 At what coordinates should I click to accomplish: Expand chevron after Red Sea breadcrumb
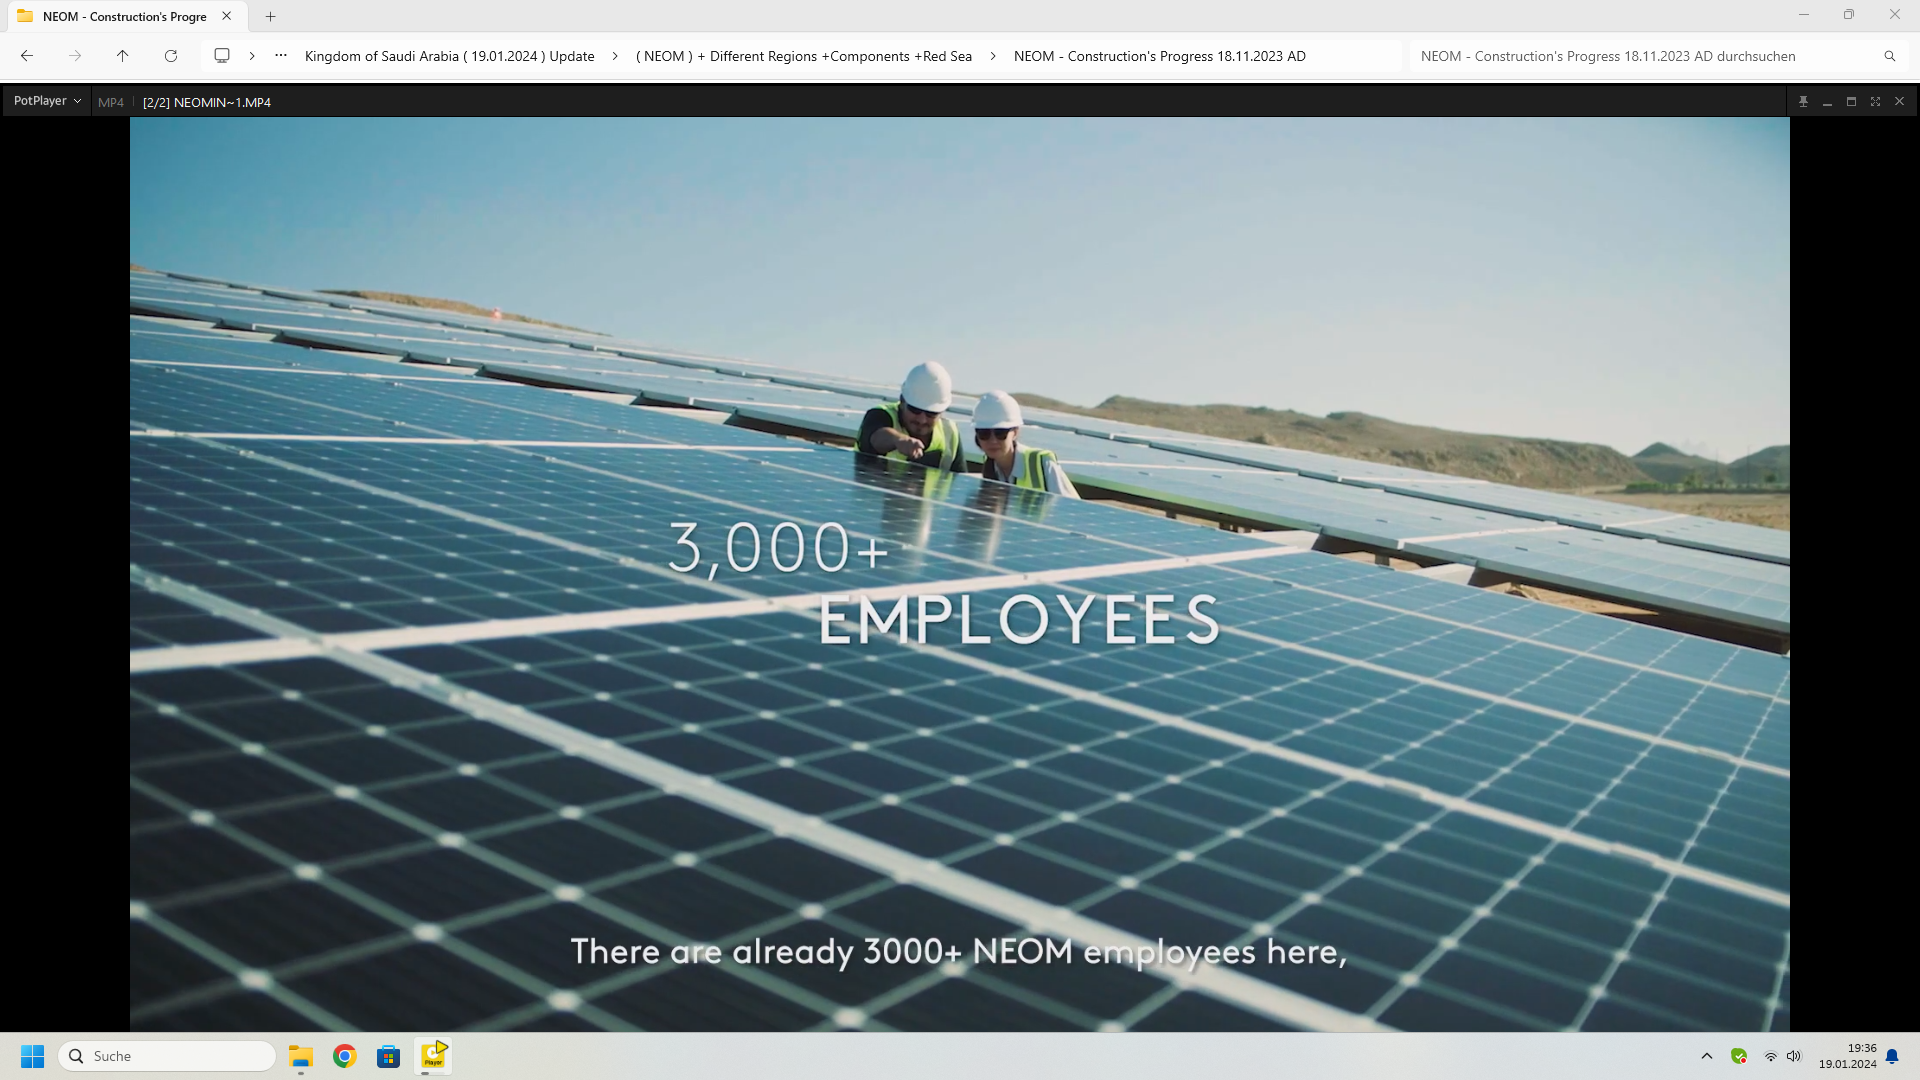click(993, 56)
